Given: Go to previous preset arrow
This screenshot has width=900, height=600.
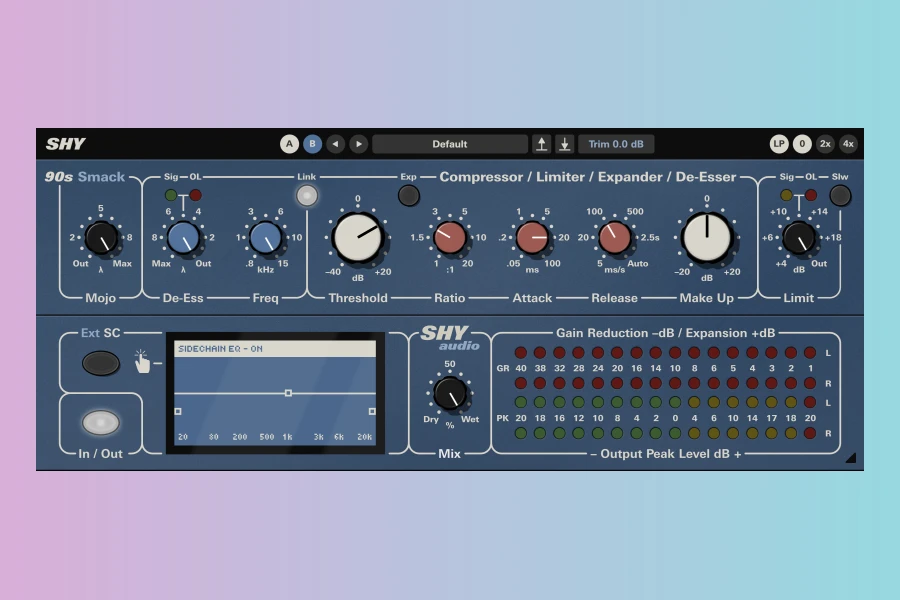Looking at the screenshot, I should [335, 144].
